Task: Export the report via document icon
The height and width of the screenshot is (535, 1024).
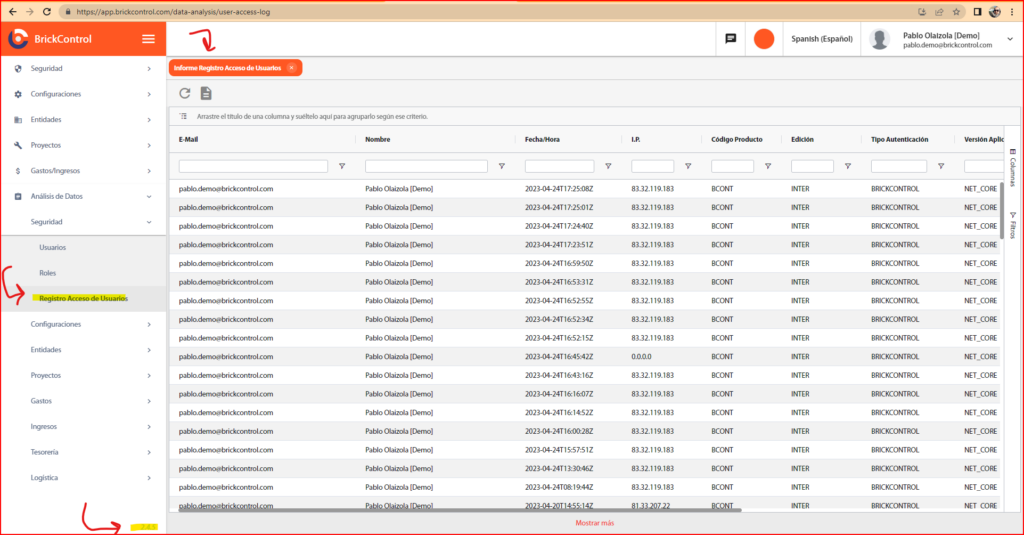Action: pyautogui.click(x=206, y=93)
